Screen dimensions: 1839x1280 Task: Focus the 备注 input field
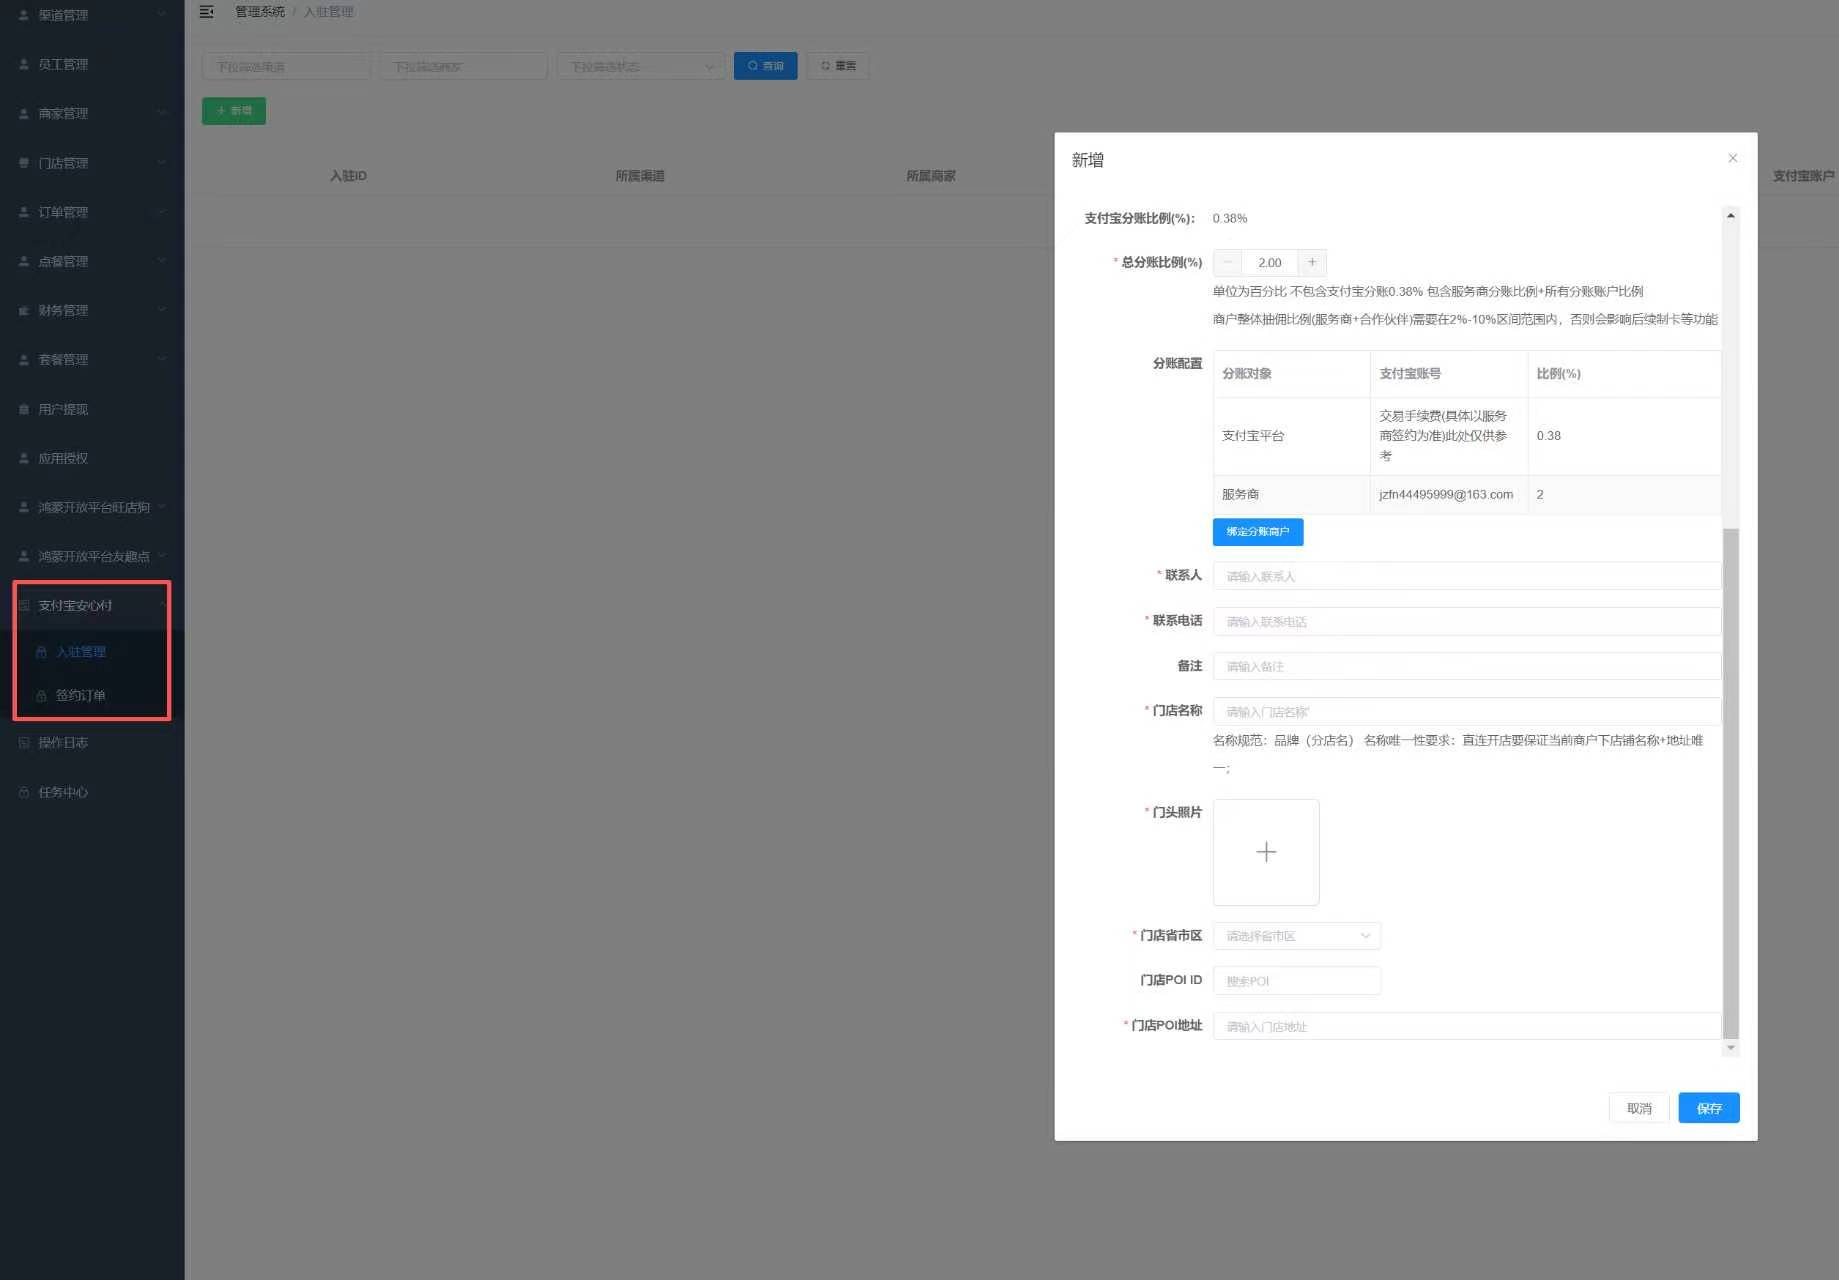[x=1467, y=666]
